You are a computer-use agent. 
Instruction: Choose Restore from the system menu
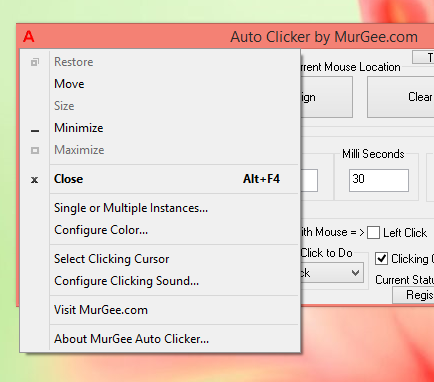159,62
